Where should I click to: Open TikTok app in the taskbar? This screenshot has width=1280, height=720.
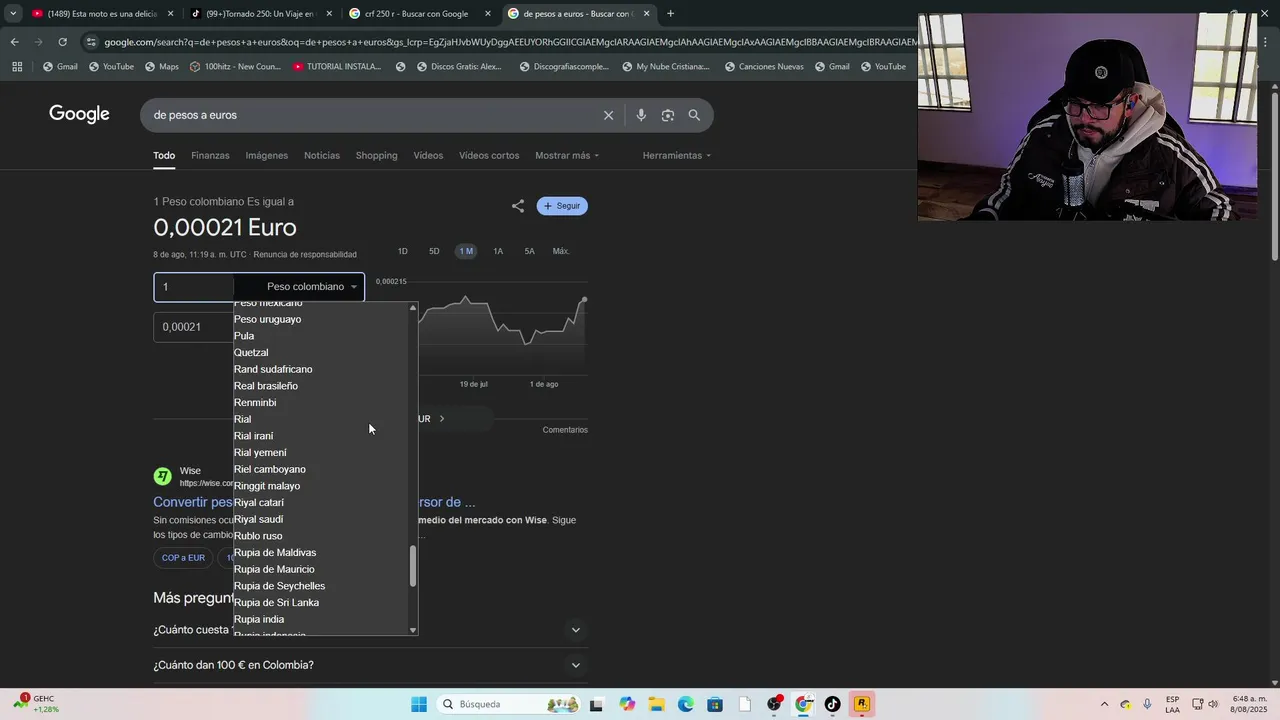832,704
